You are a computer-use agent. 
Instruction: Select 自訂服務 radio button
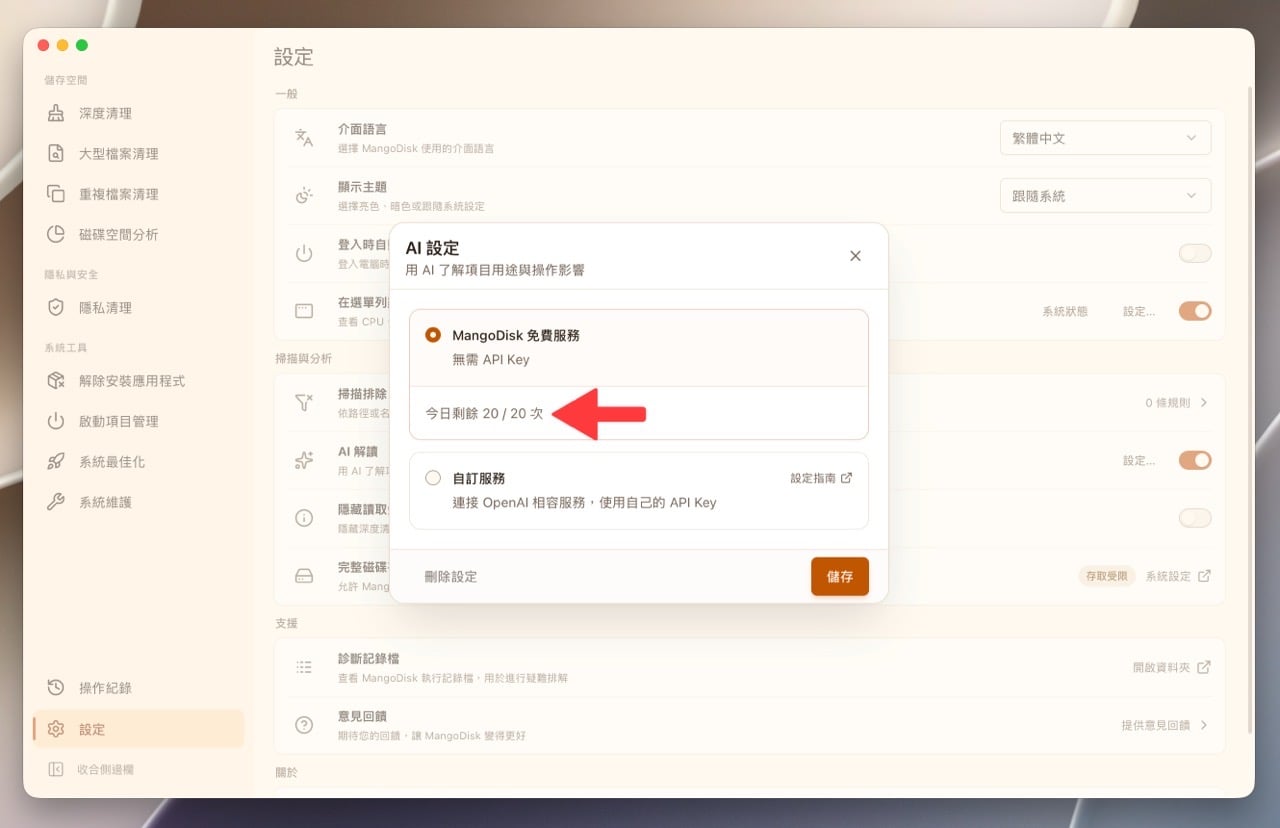pyautogui.click(x=433, y=478)
